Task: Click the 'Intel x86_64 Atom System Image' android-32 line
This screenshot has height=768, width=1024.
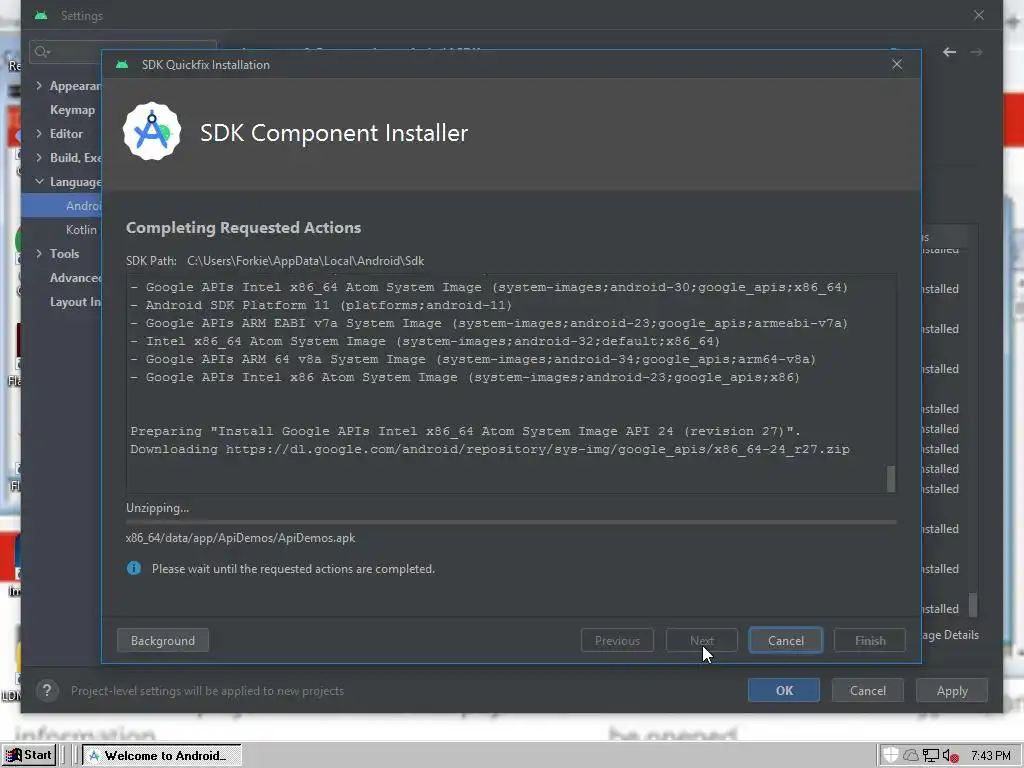Action: [x=425, y=341]
